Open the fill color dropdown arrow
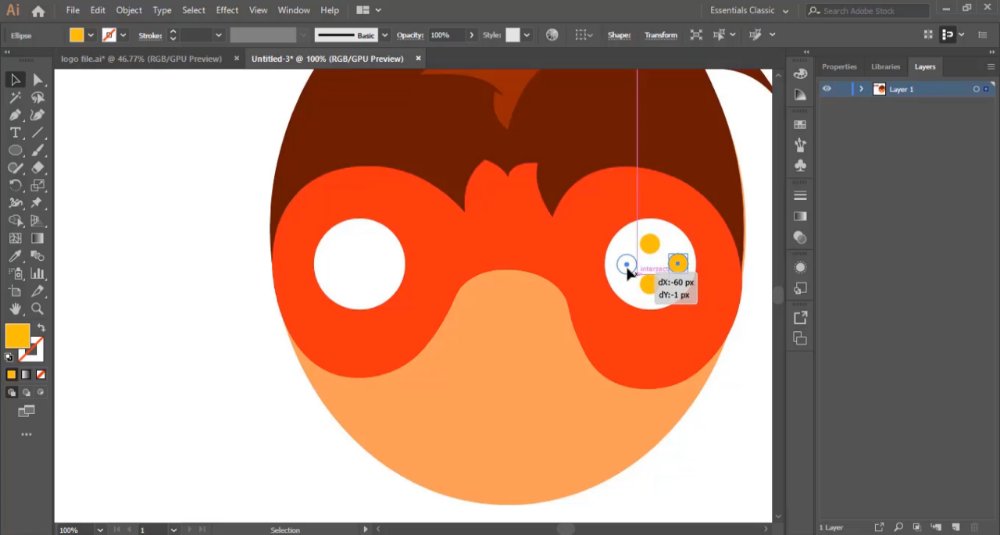This screenshot has height=535, width=1000. pos(91,35)
